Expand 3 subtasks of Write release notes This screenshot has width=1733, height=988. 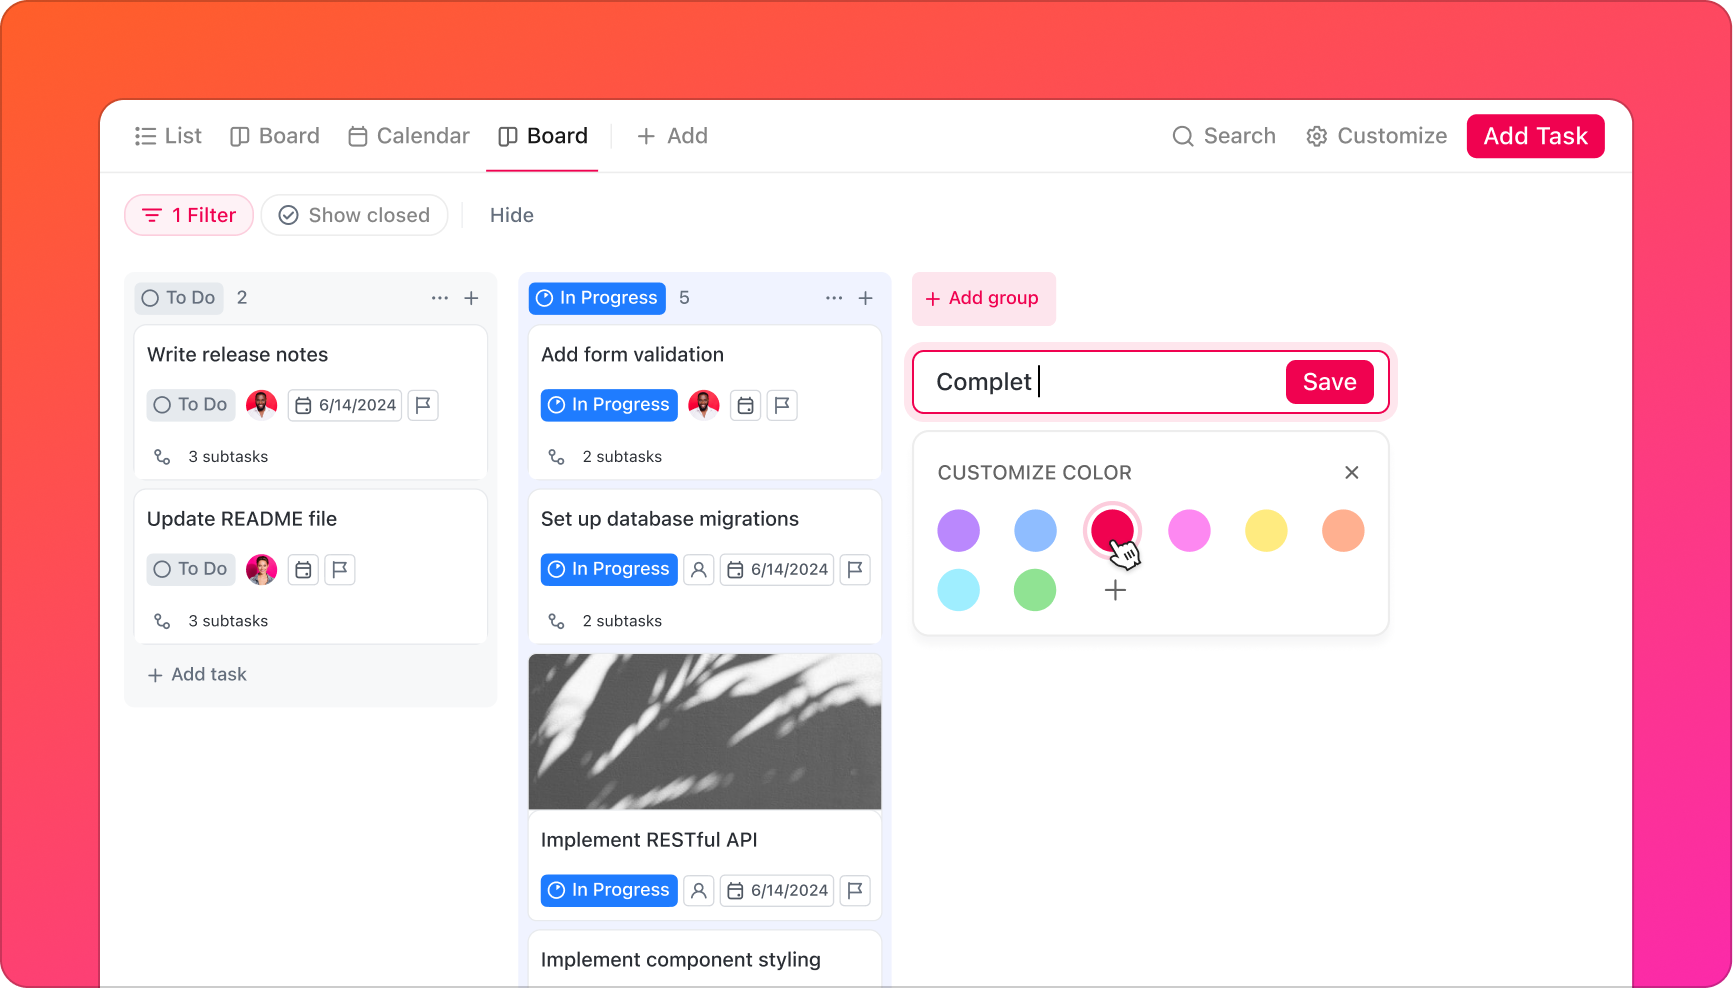(x=211, y=457)
